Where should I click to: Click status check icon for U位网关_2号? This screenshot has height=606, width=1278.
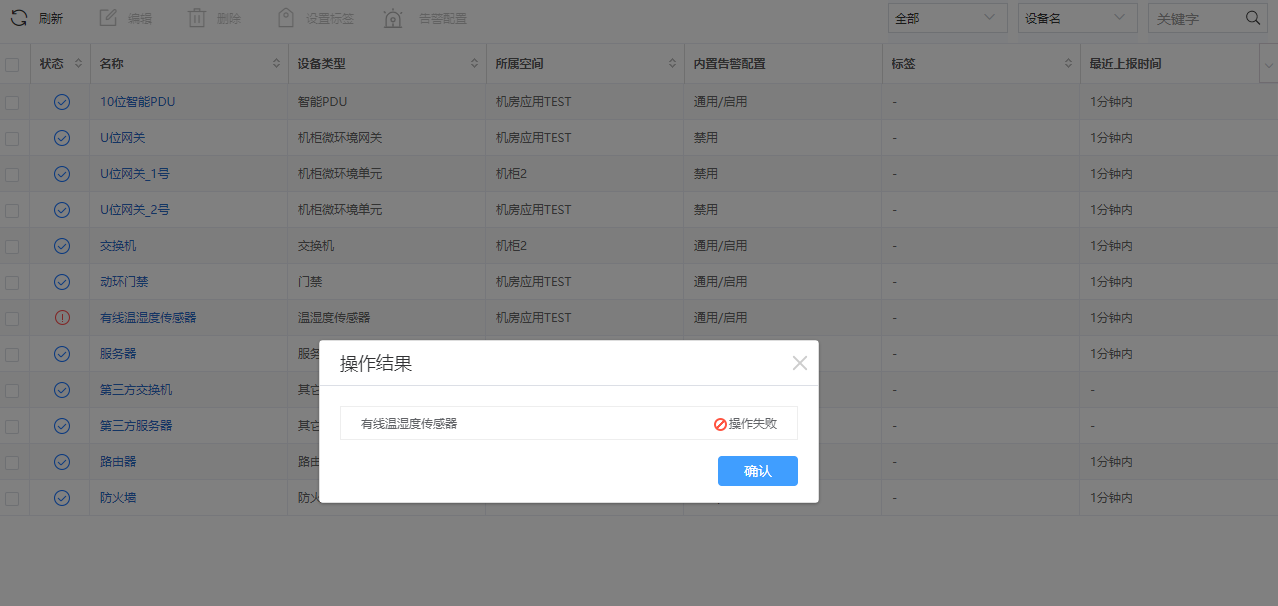(x=62, y=210)
